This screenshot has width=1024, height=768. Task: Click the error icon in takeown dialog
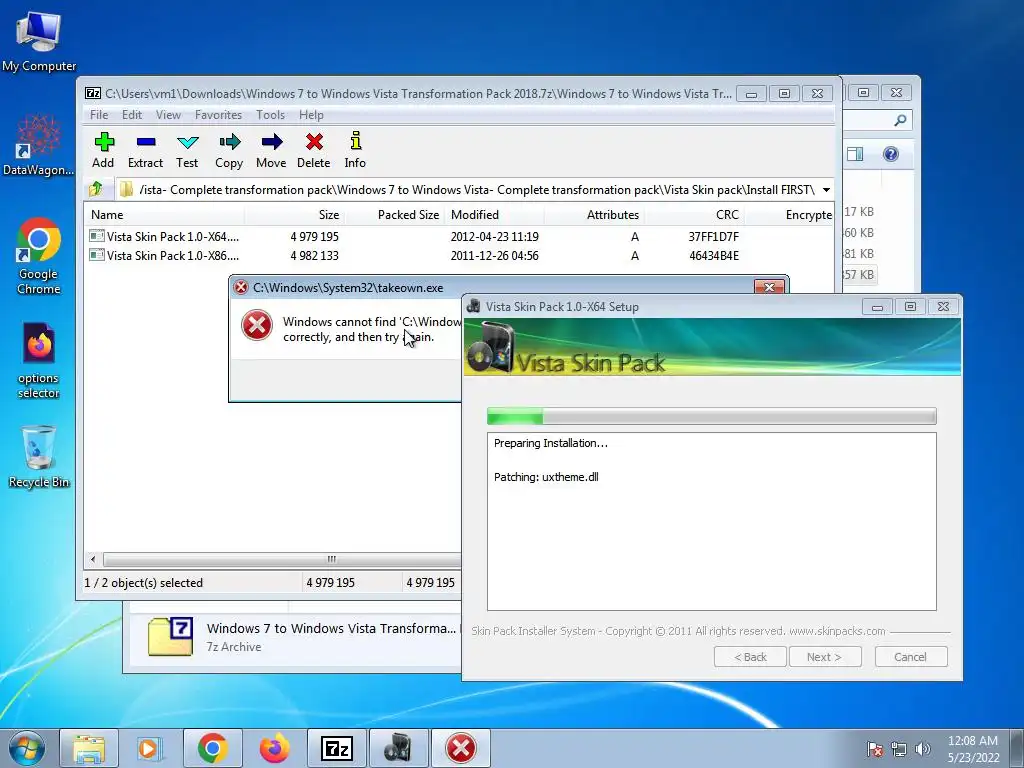[257, 325]
